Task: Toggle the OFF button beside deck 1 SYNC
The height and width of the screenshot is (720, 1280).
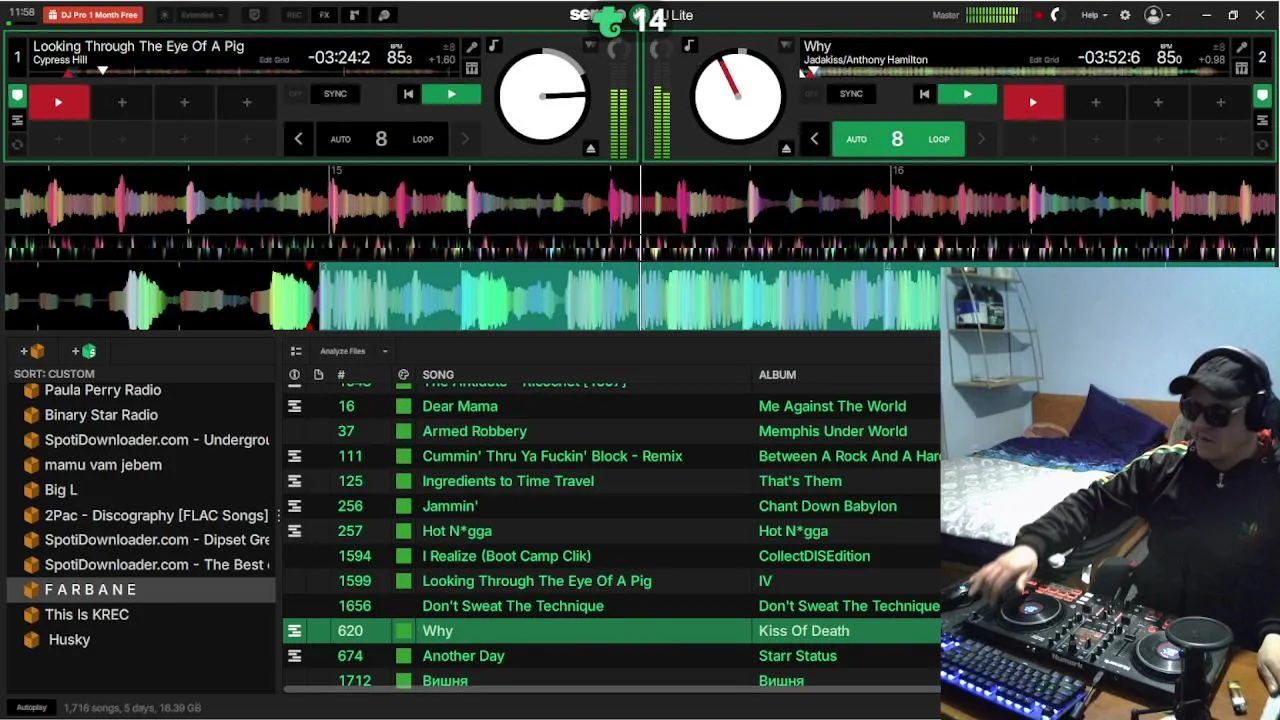Action: point(295,94)
